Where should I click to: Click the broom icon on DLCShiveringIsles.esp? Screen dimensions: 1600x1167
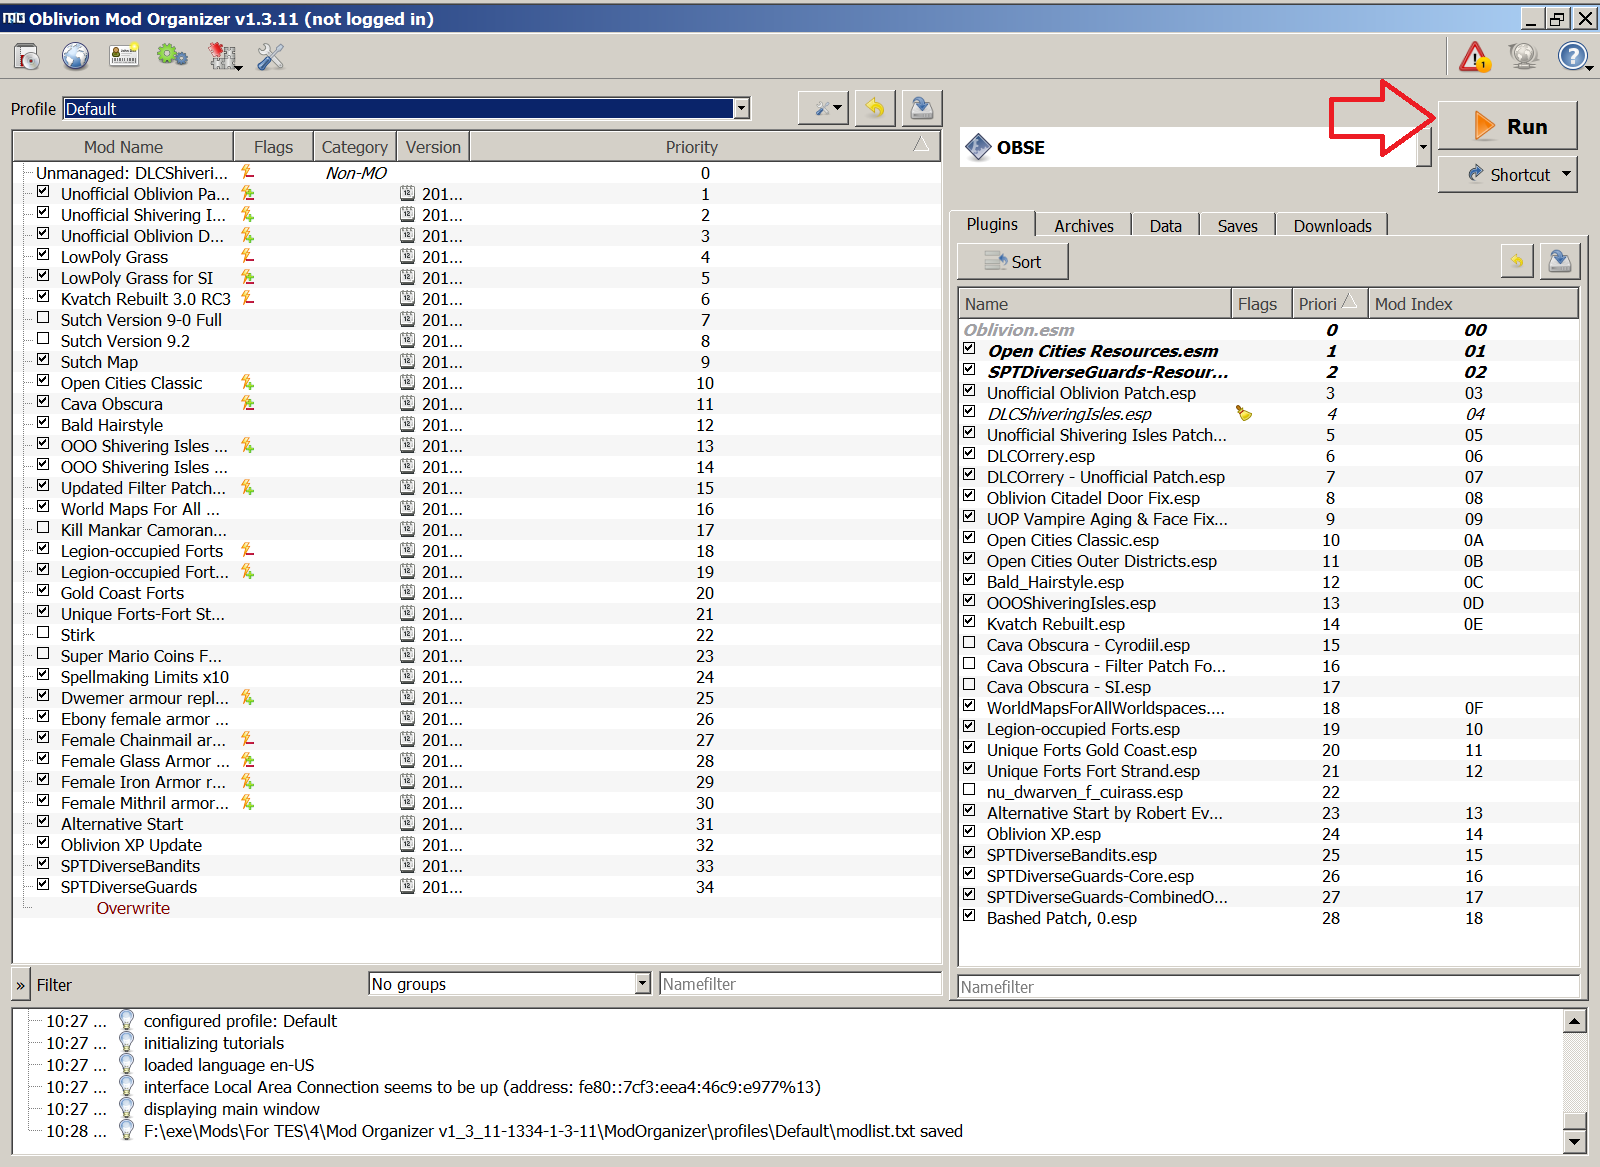point(1244,413)
